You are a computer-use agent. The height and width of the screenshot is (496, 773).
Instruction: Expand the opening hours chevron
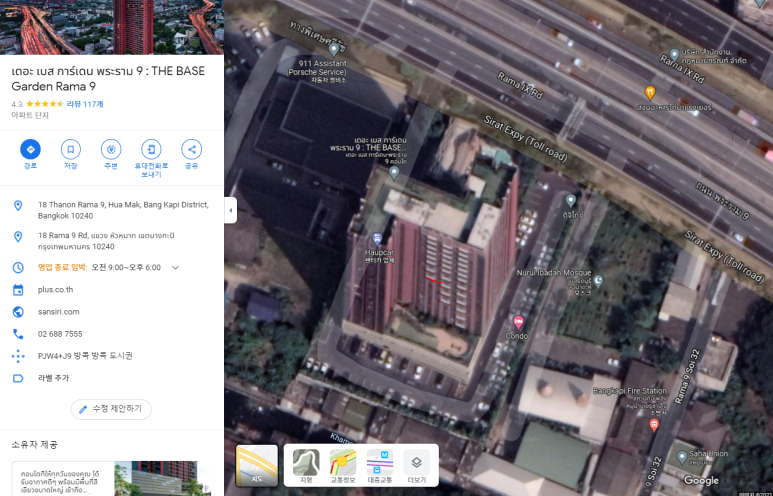[x=175, y=268]
